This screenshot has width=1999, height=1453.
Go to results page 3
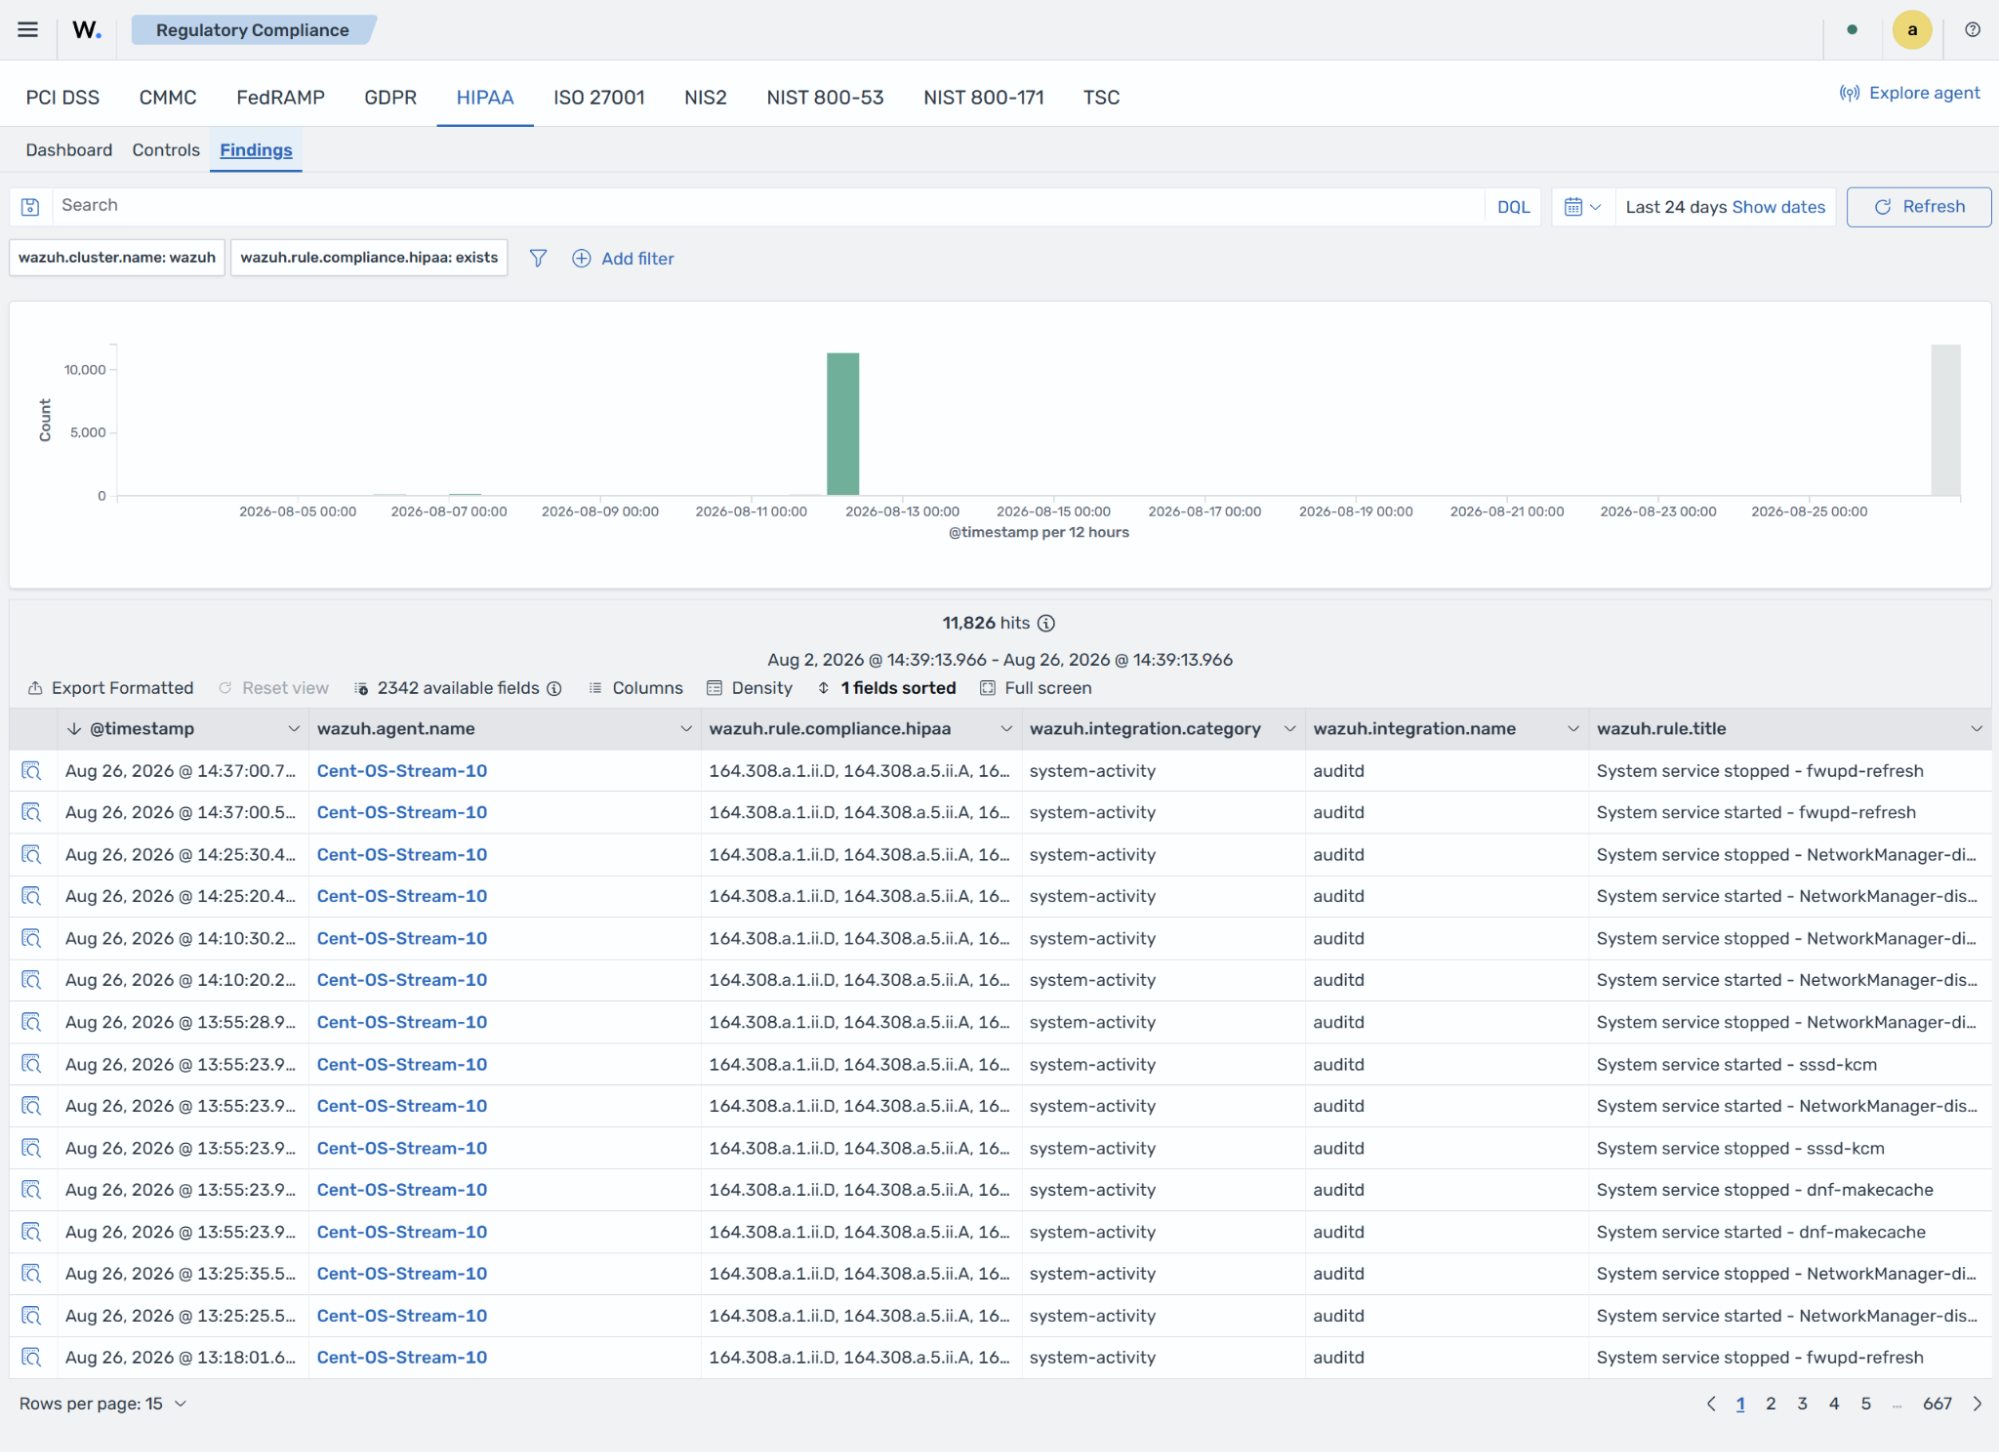1802,1404
